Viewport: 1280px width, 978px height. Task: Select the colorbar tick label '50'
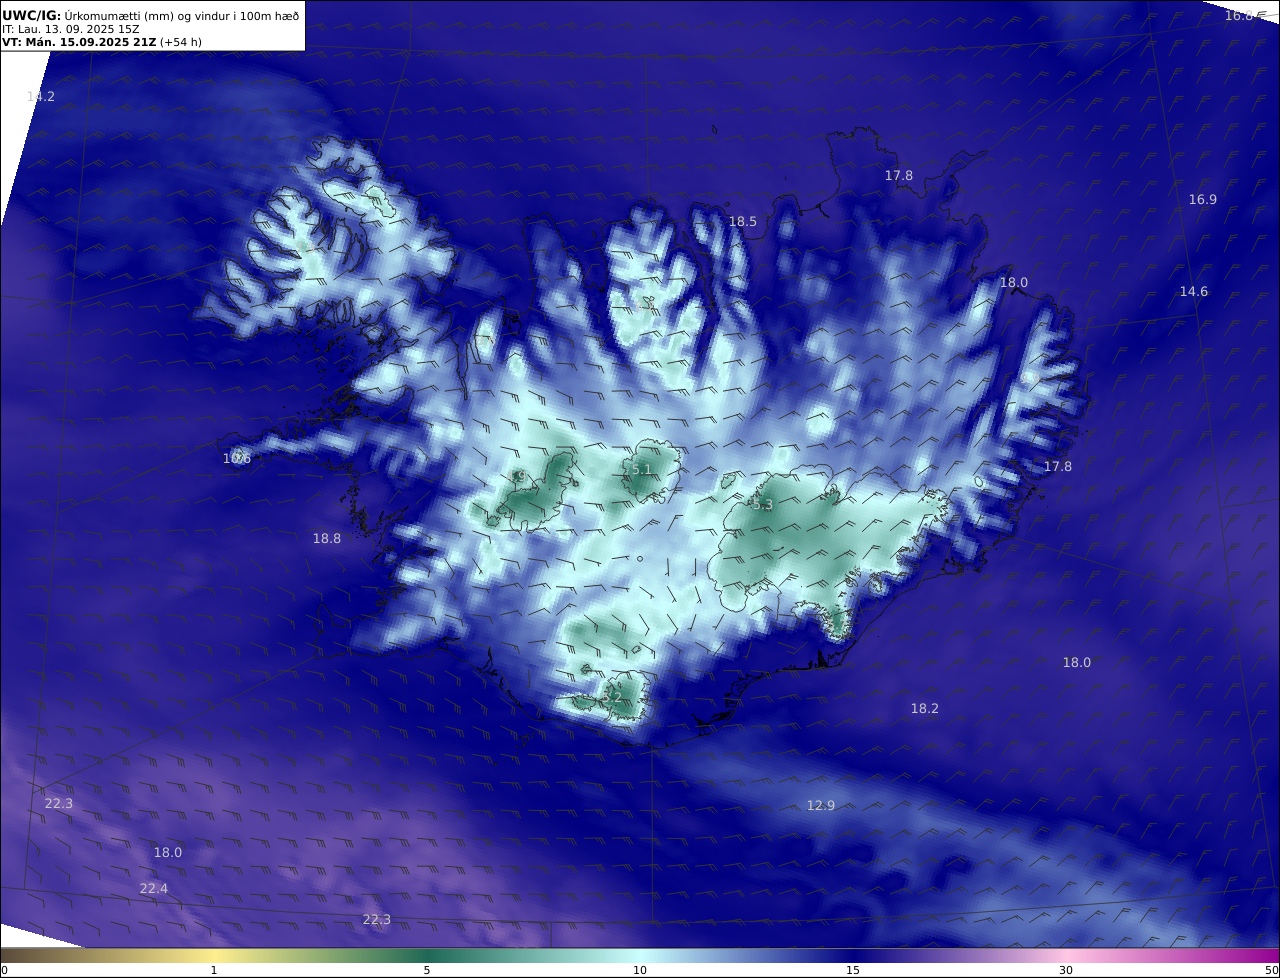1272,970
